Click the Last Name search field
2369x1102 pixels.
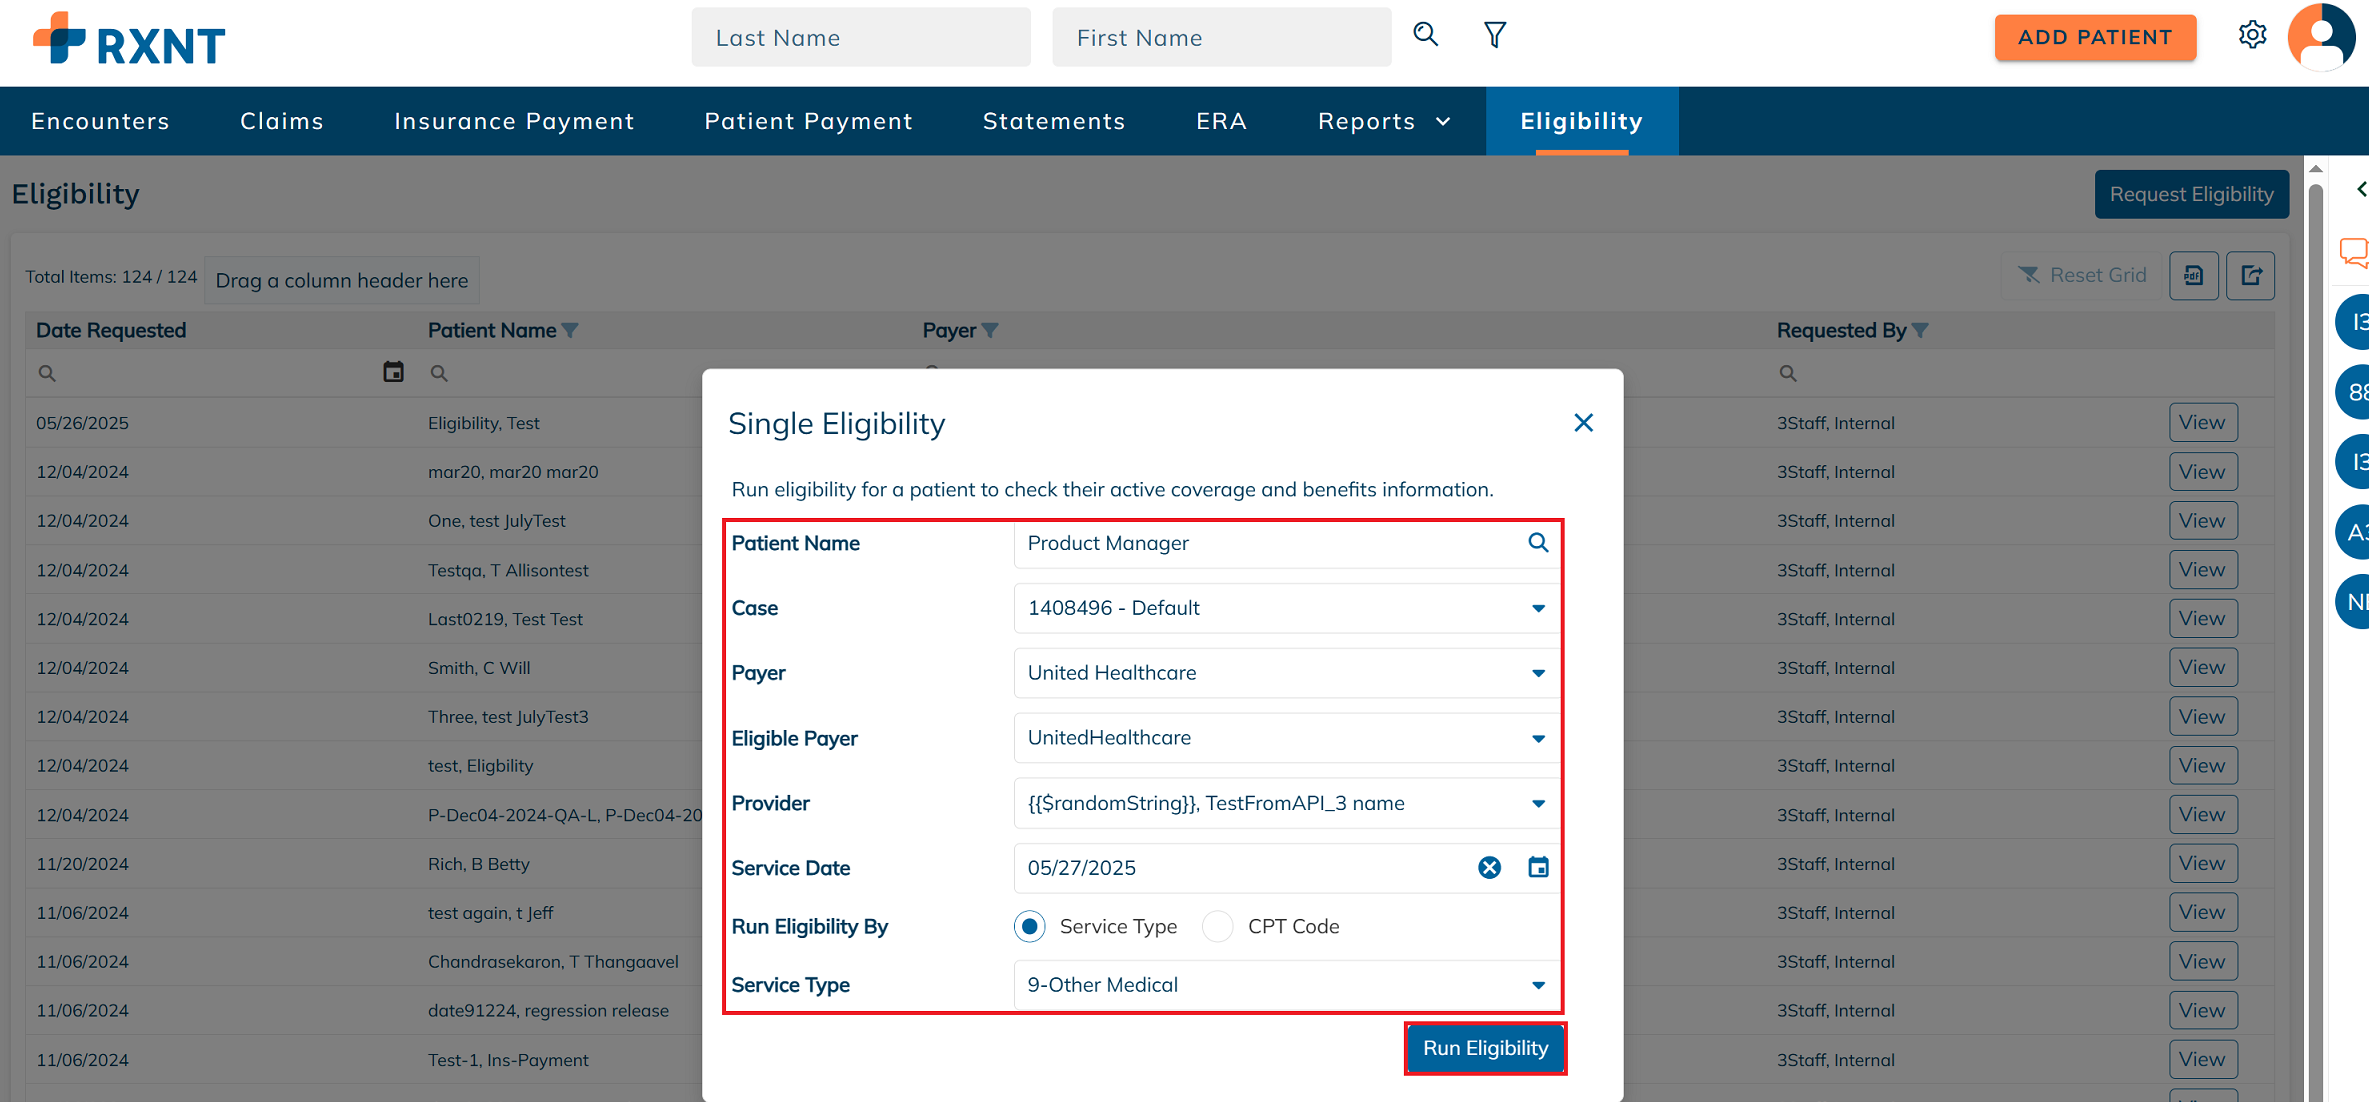point(861,37)
